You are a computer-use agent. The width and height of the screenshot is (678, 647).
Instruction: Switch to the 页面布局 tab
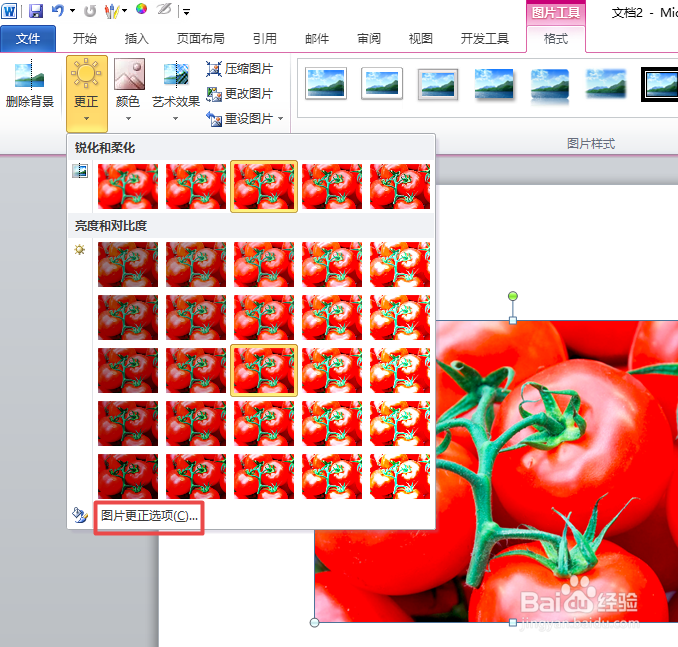coord(201,39)
